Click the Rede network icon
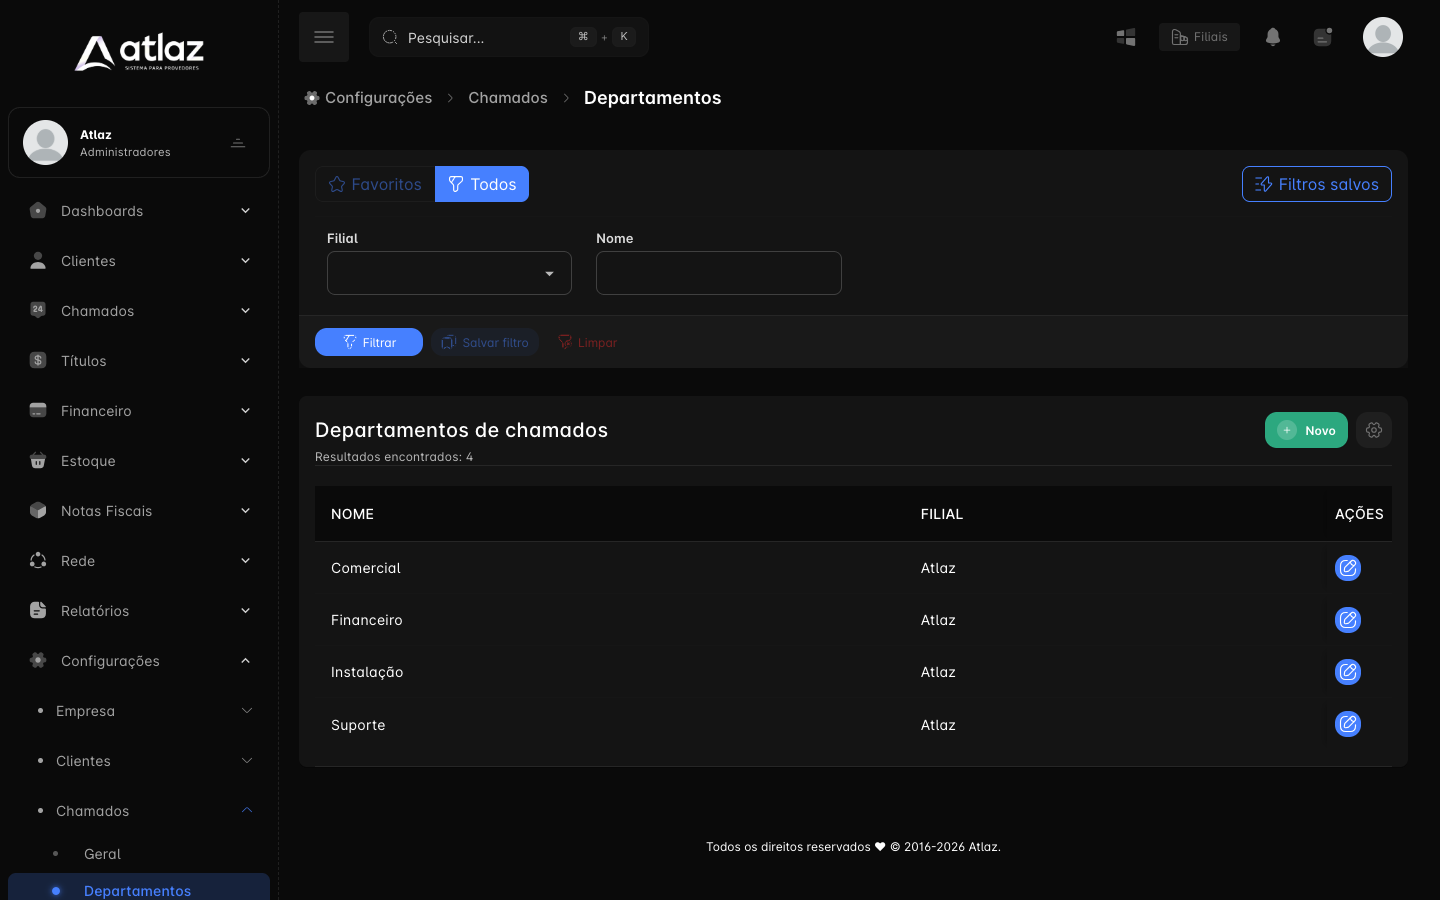Screen dimensions: 1440x900 click(38, 560)
